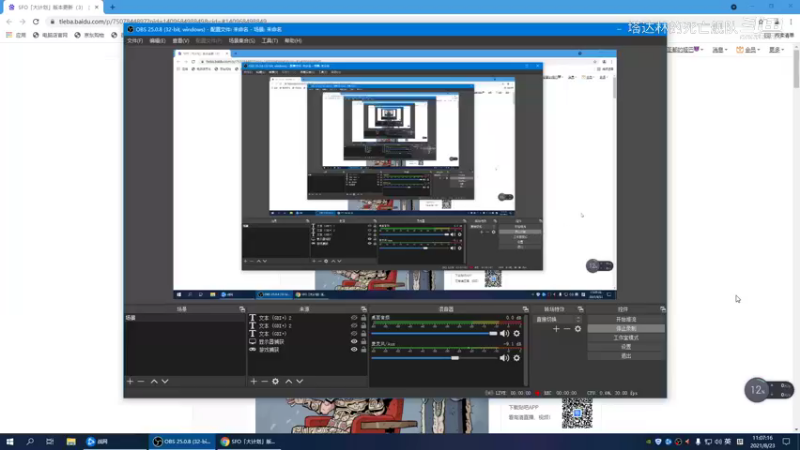Move the scene down in the Scenes panel
This screenshot has height=450, width=800.
coord(165,381)
